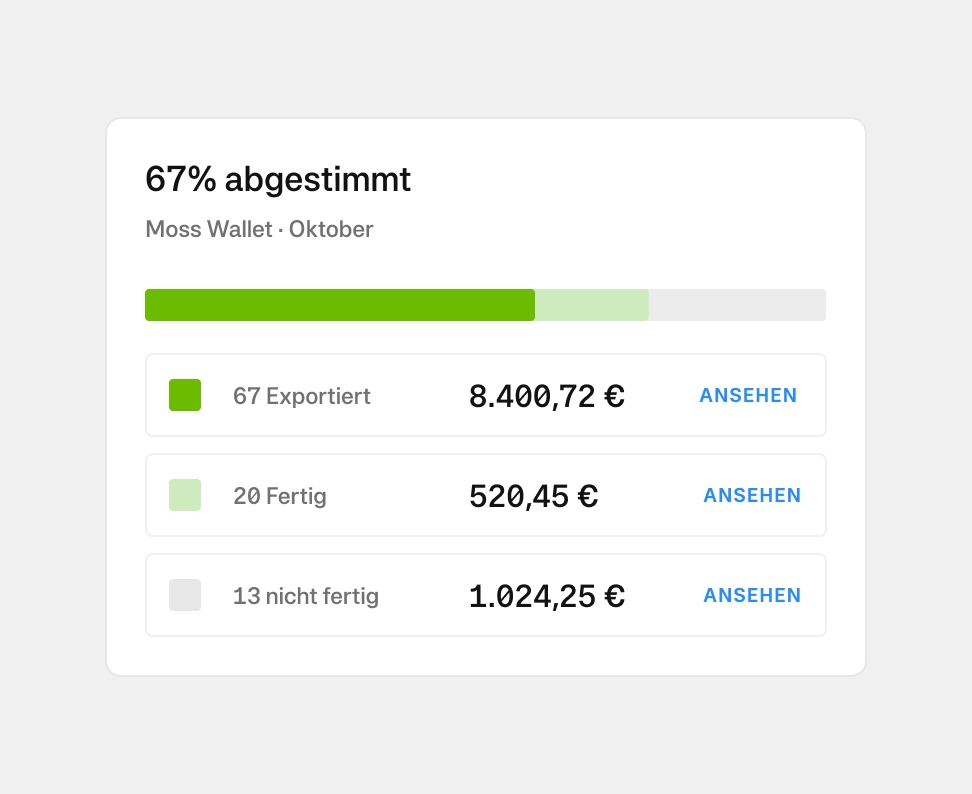Click the dark green Exportiert status square
The image size is (972, 794).
pos(184,395)
